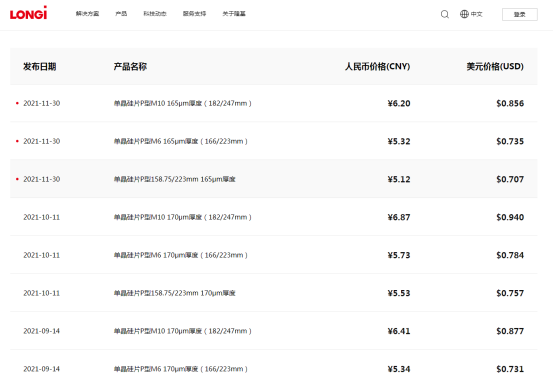Select the 2021-11-30 date in the ¥5.12 row
Image resolution: width=554 pixels, height=382 pixels.
pyautogui.click(x=42, y=179)
